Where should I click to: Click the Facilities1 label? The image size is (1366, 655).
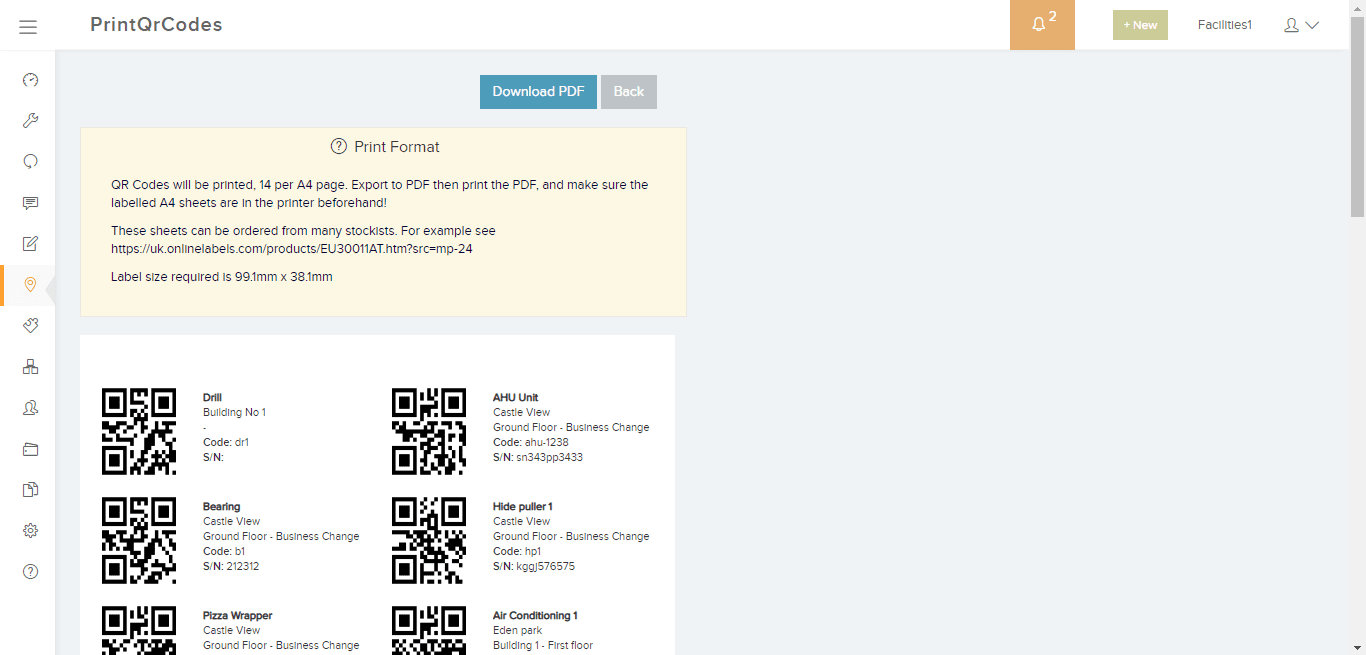[1225, 25]
